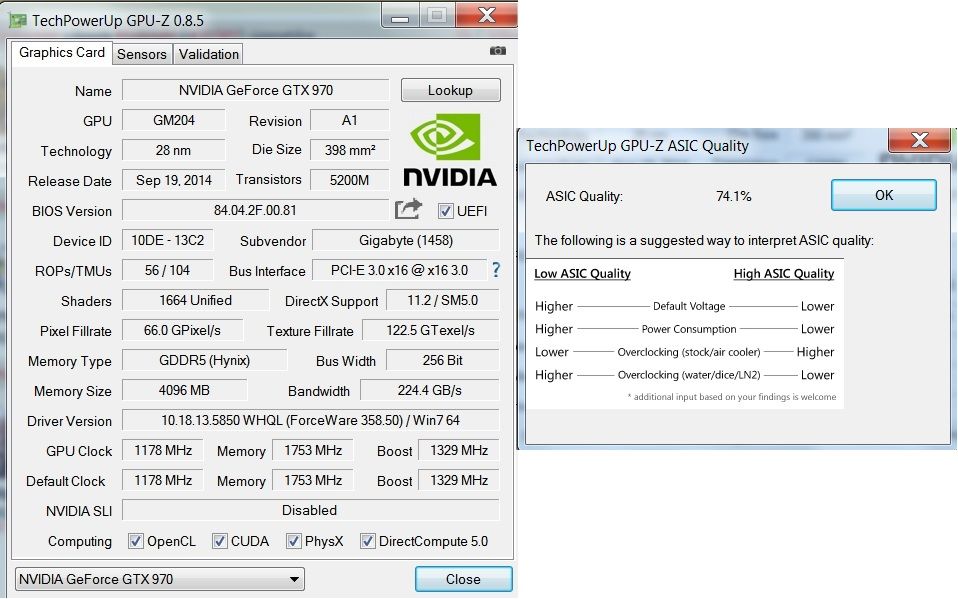958x599 pixels.
Task: Minimize the GPU-Z window
Action: pos(400,16)
